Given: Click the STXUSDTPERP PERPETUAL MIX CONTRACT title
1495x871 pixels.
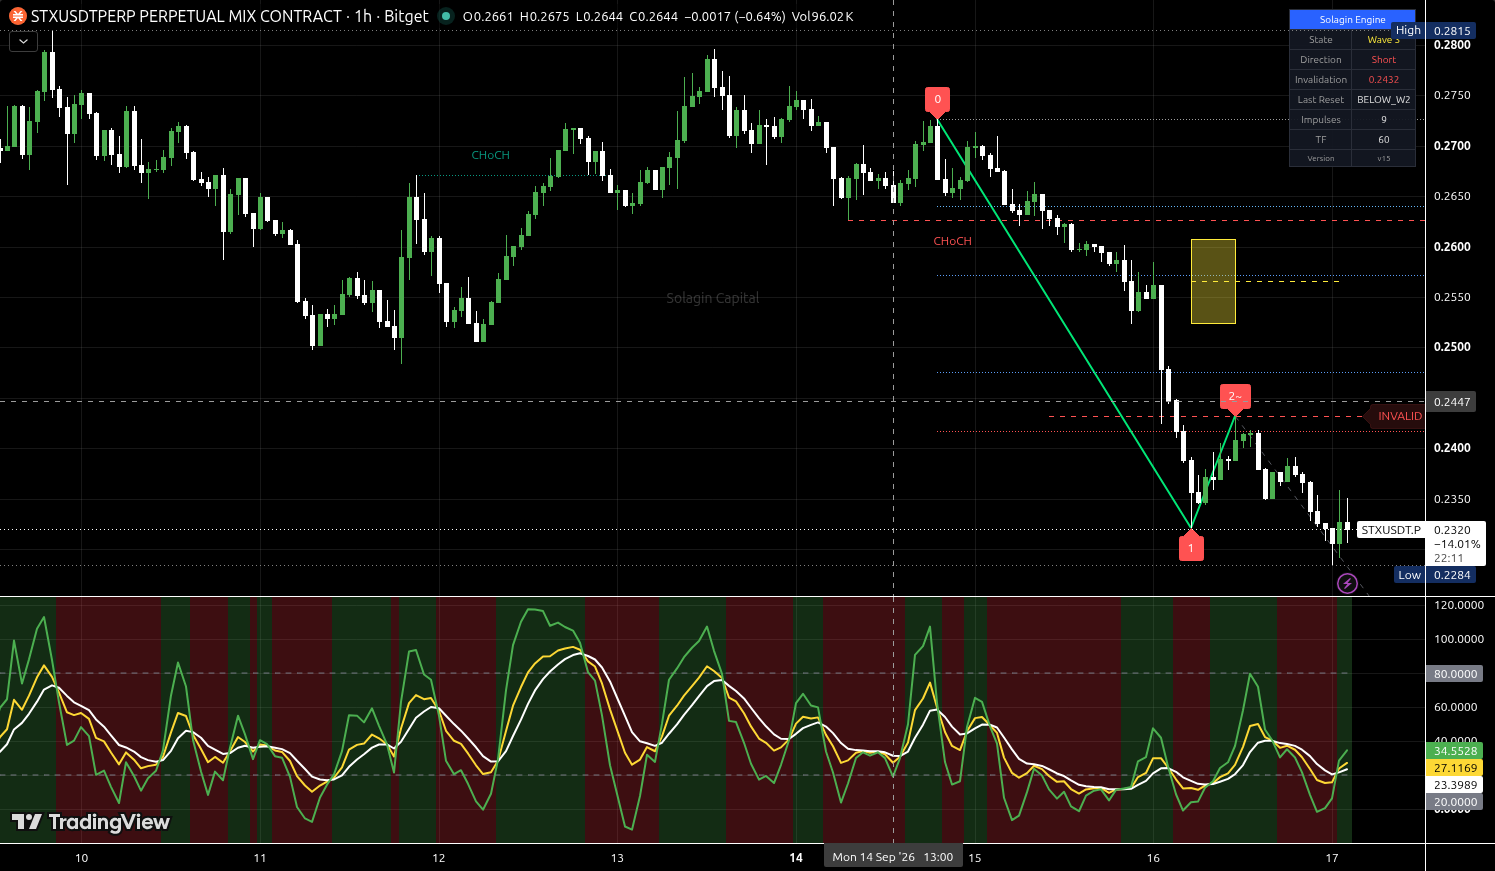Looking at the screenshot, I should (187, 16).
